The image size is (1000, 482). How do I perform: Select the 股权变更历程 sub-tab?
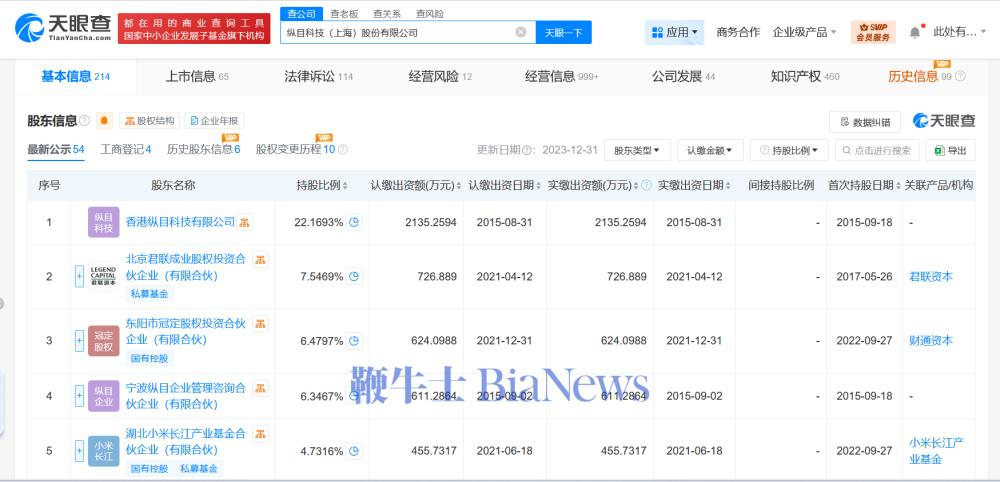[x=295, y=150]
